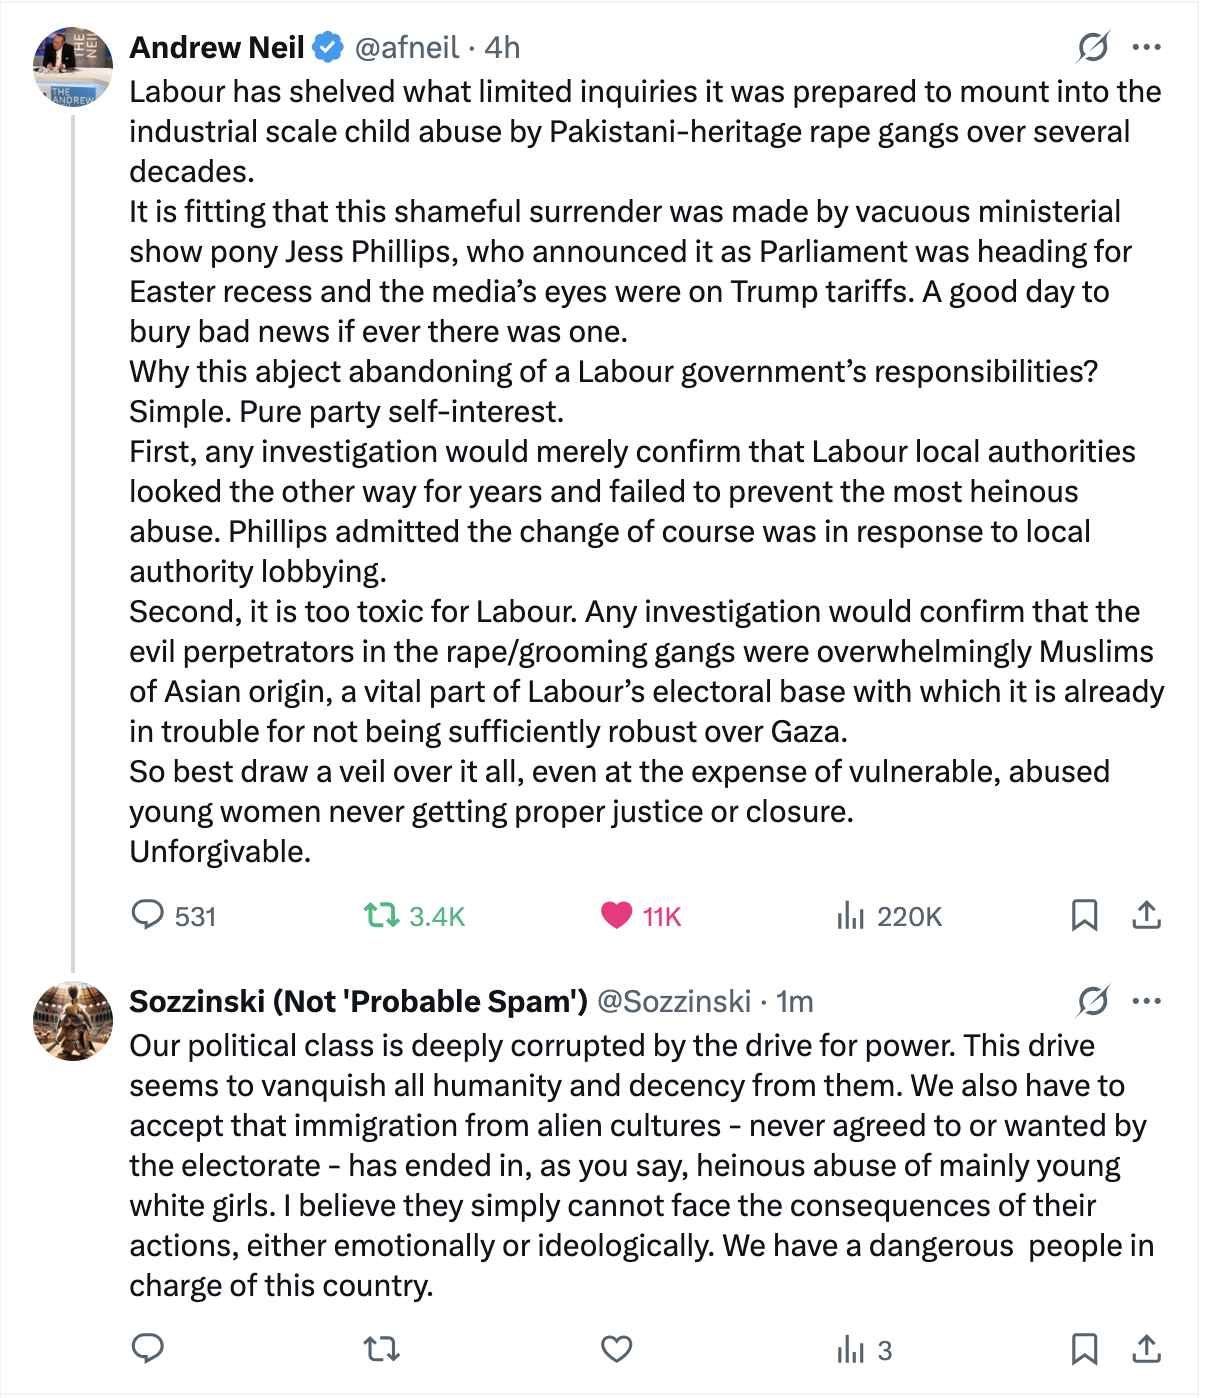
Task: View analytics for Sozzinski's reply
Action: [850, 1350]
